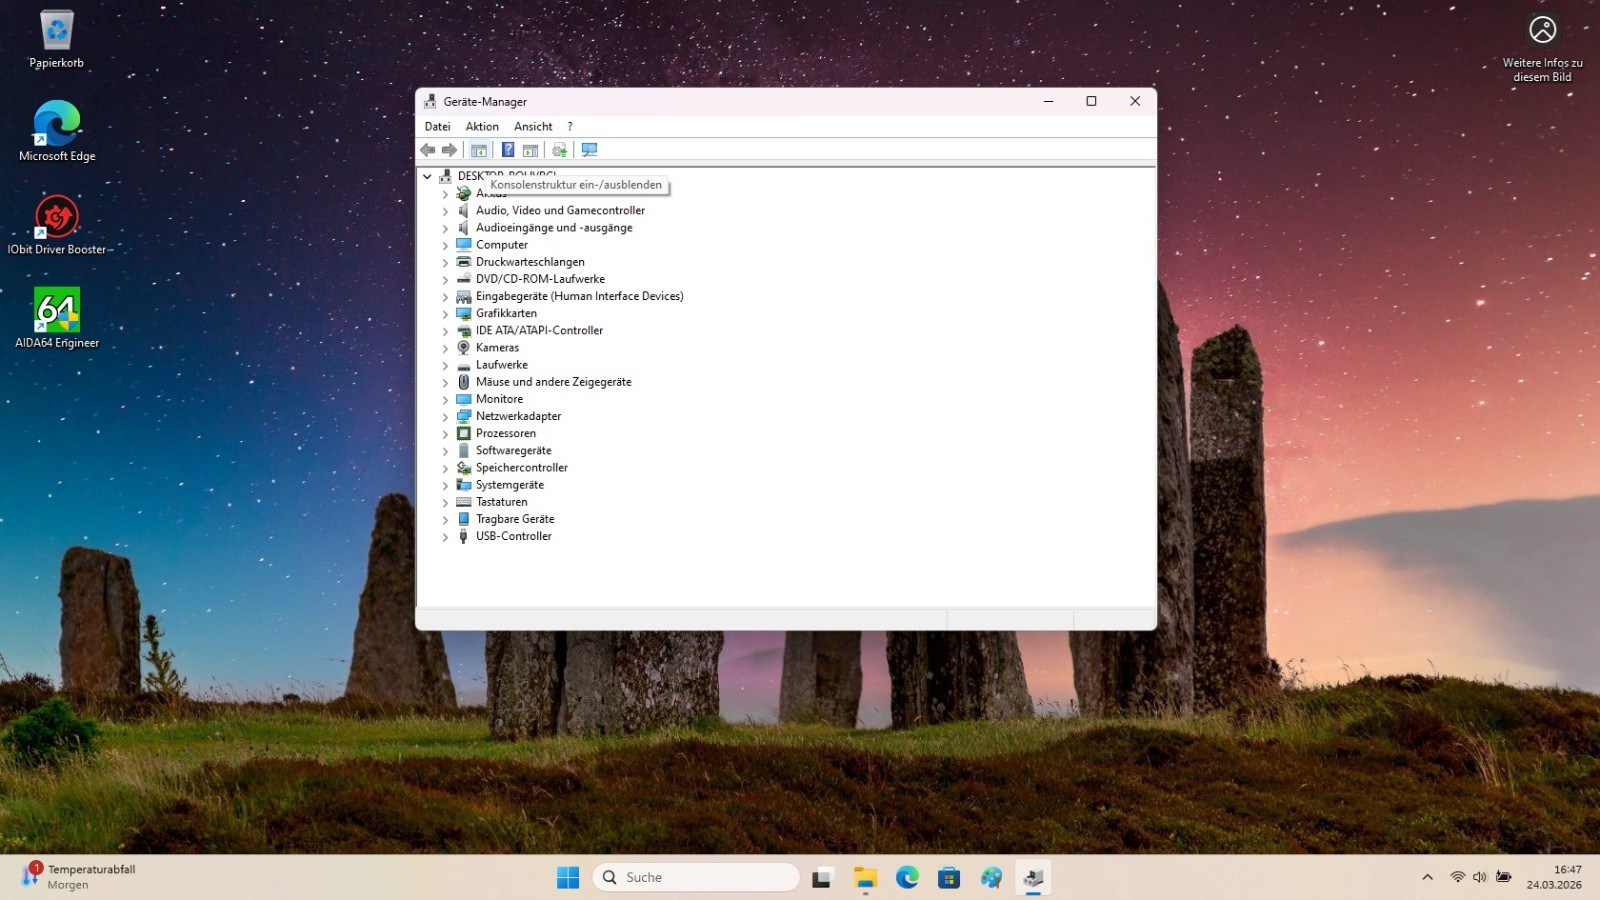This screenshot has height=900, width=1600.
Task: Open Papierkorb recycle bin desktop icon
Action: [57, 40]
